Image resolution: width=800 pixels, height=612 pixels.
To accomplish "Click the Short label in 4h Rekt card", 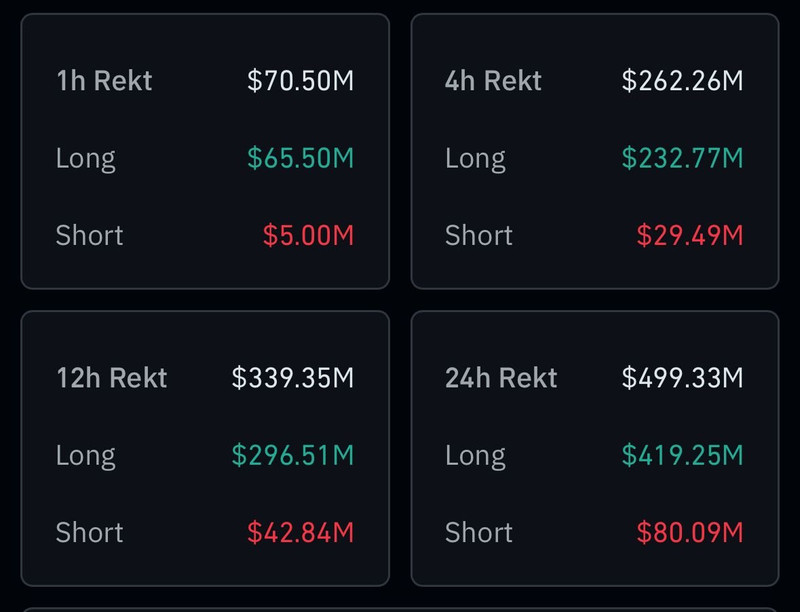I will point(479,235).
